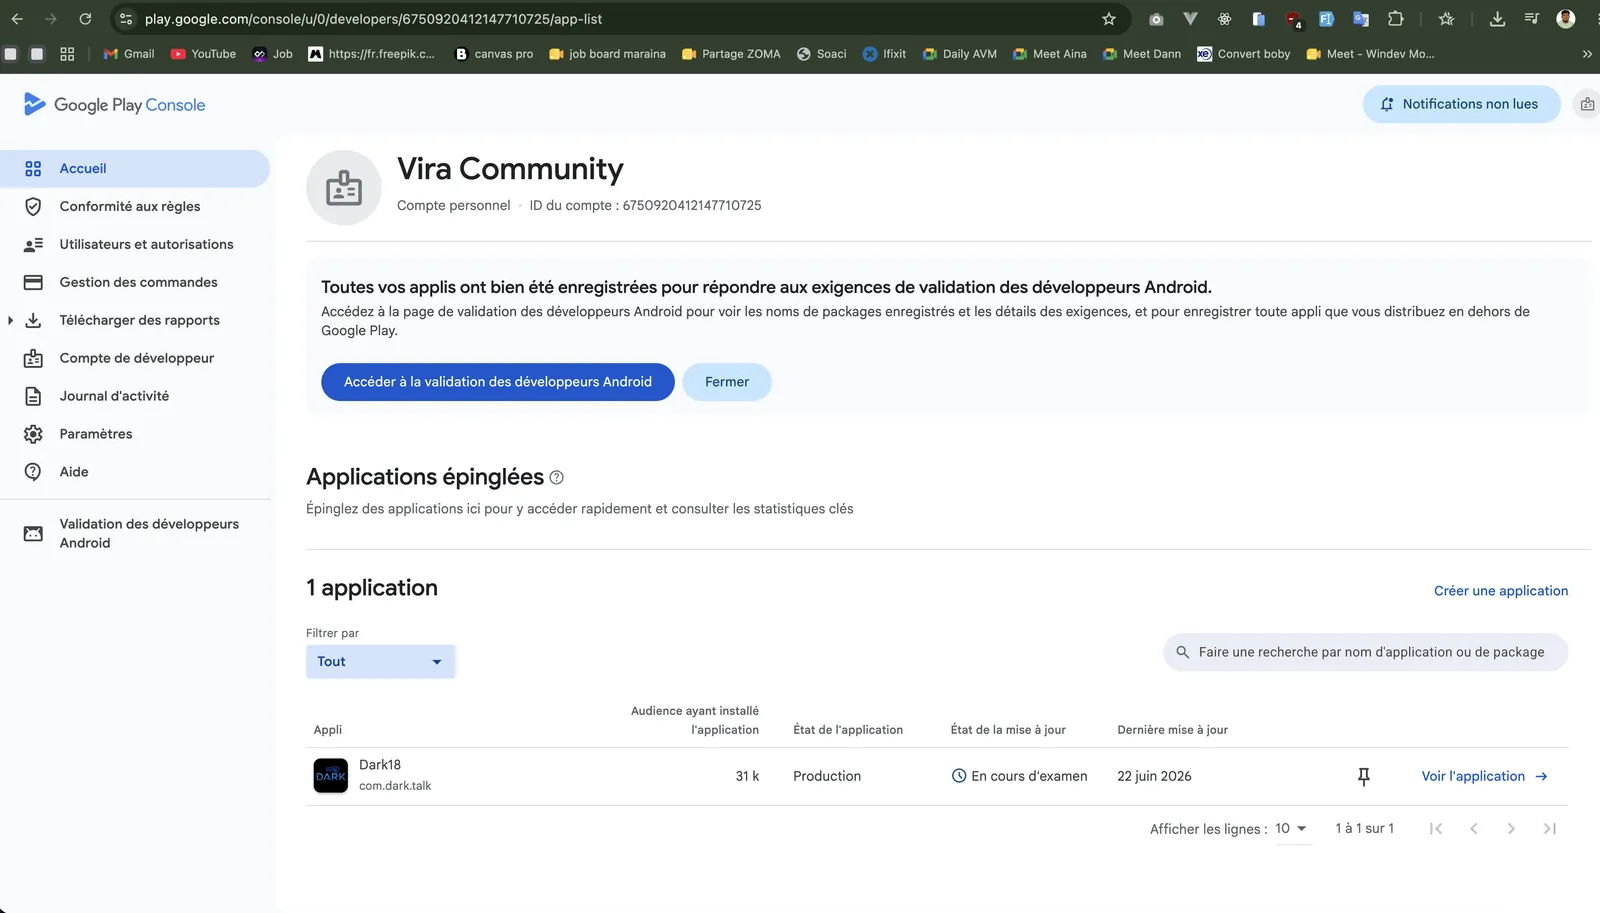Go to next page of app list
Viewport: 1600px width, 913px height.
tap(1511, 829)
